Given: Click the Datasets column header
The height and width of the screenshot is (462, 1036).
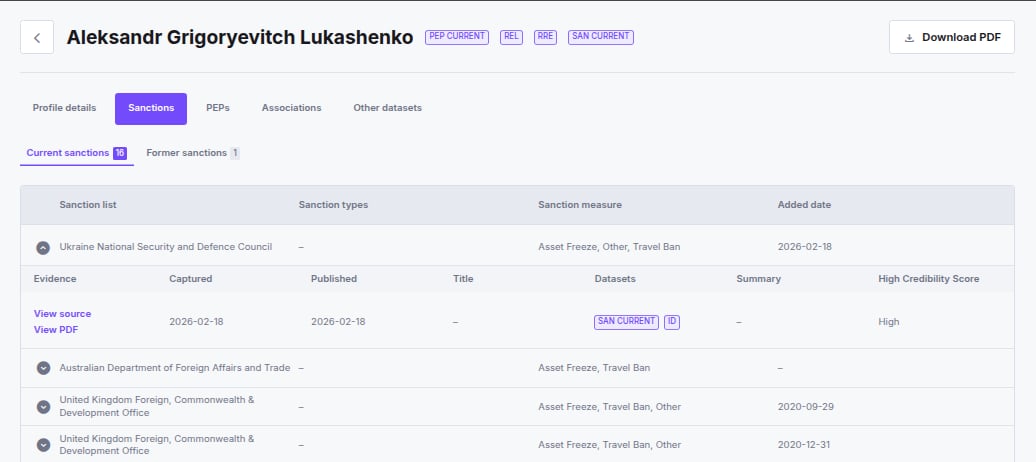Looking at the screenshot, I should tap(615, 279).
